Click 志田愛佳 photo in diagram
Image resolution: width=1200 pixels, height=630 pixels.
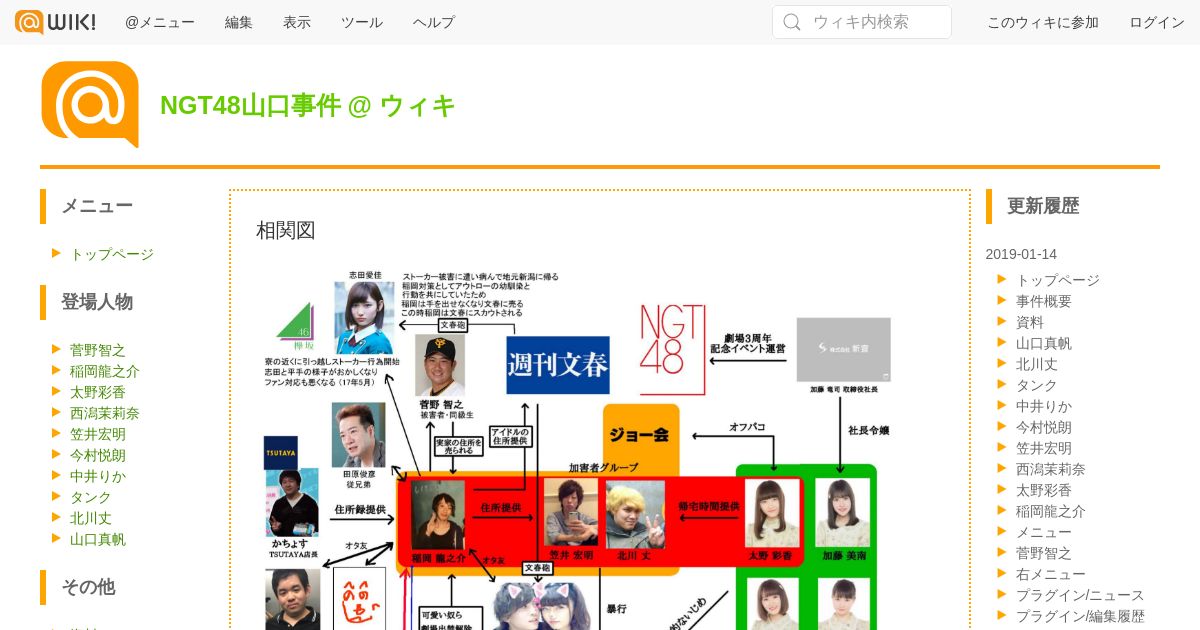click(x=364, y=317)
